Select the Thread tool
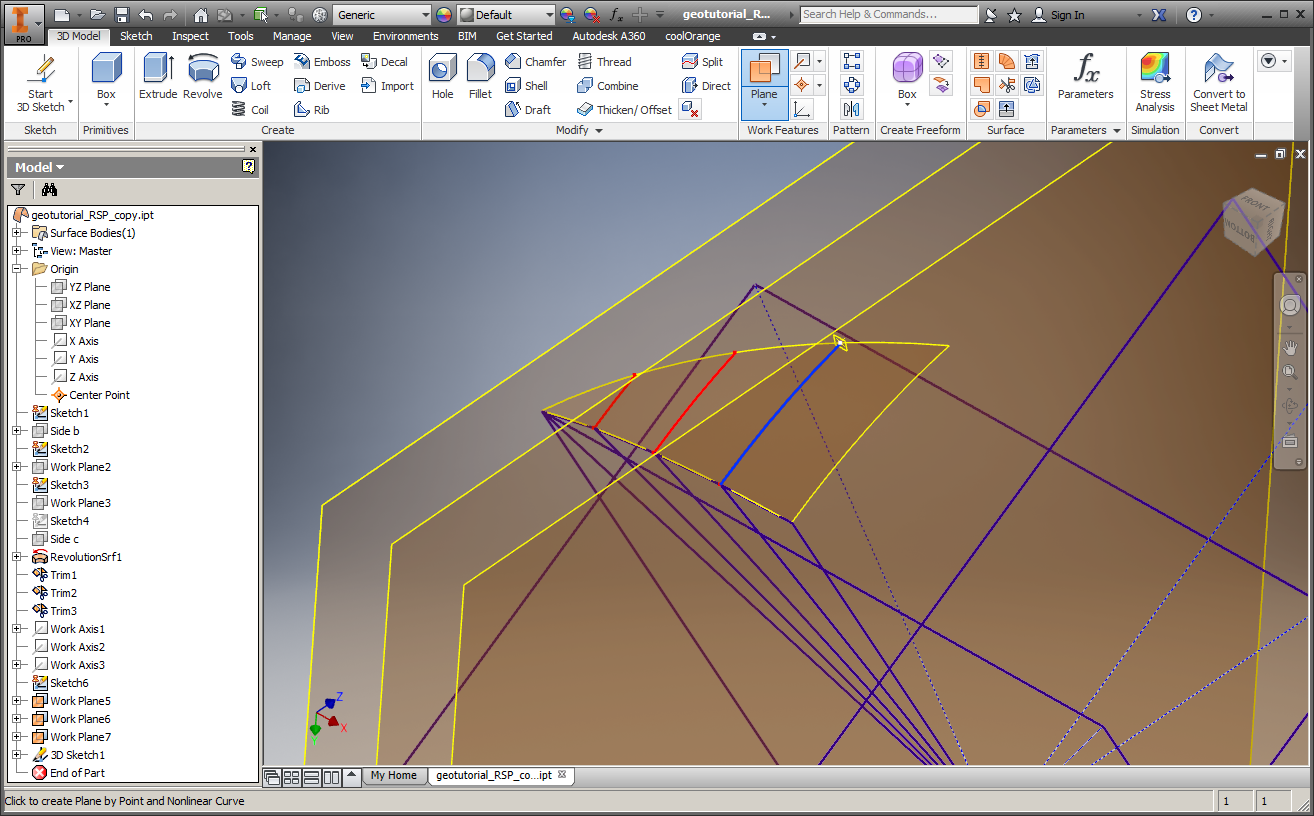The width and height of the screenshot is (1314, 816). click(604, 62)
